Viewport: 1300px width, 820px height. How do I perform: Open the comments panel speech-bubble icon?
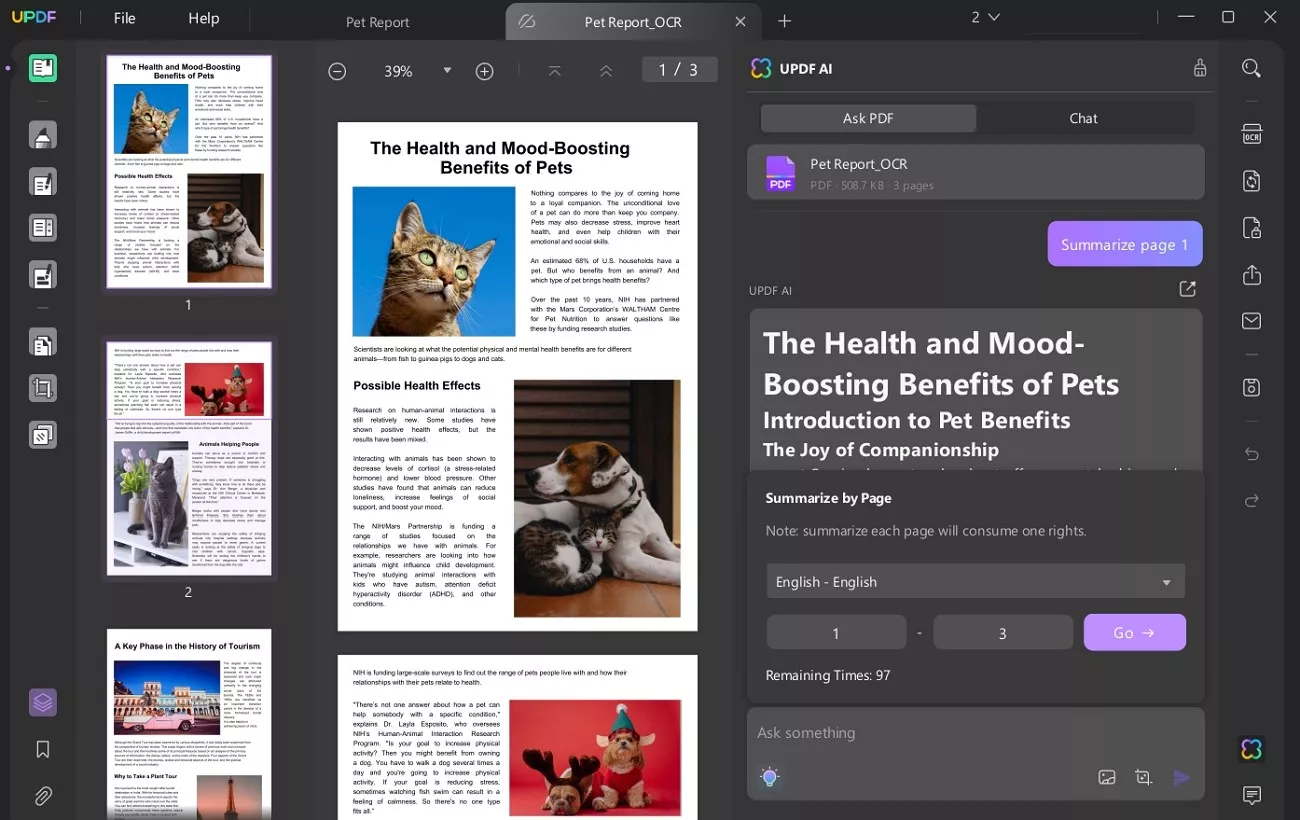coord(1251,795)
